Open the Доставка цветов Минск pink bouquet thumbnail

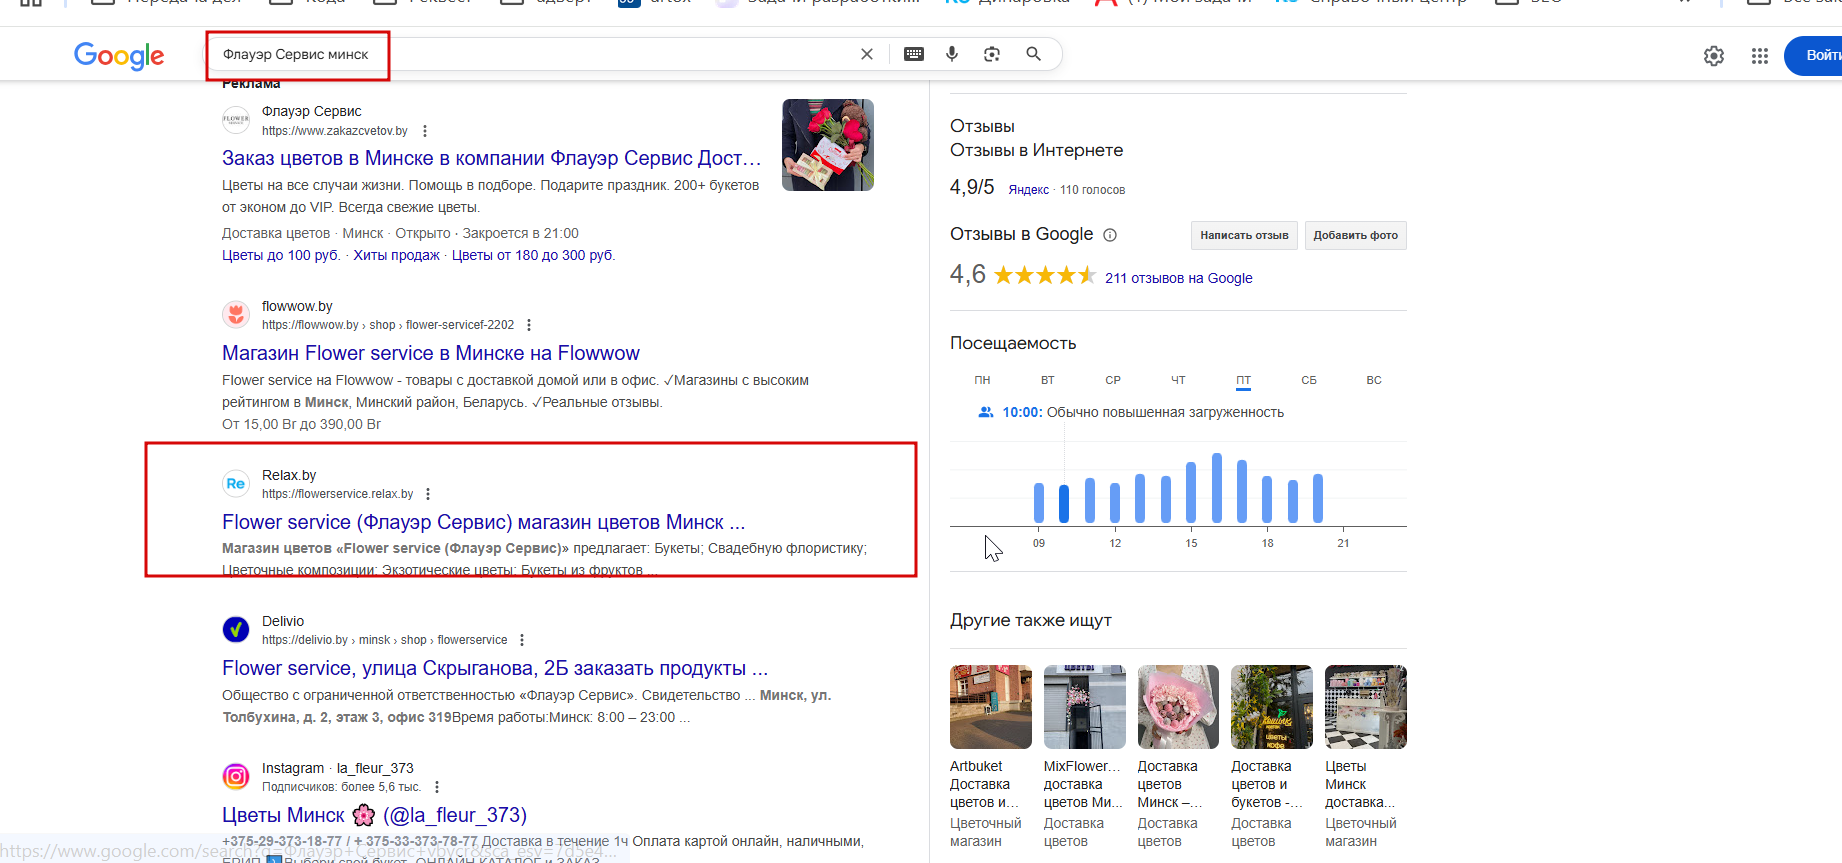[x=1178, y=707]
